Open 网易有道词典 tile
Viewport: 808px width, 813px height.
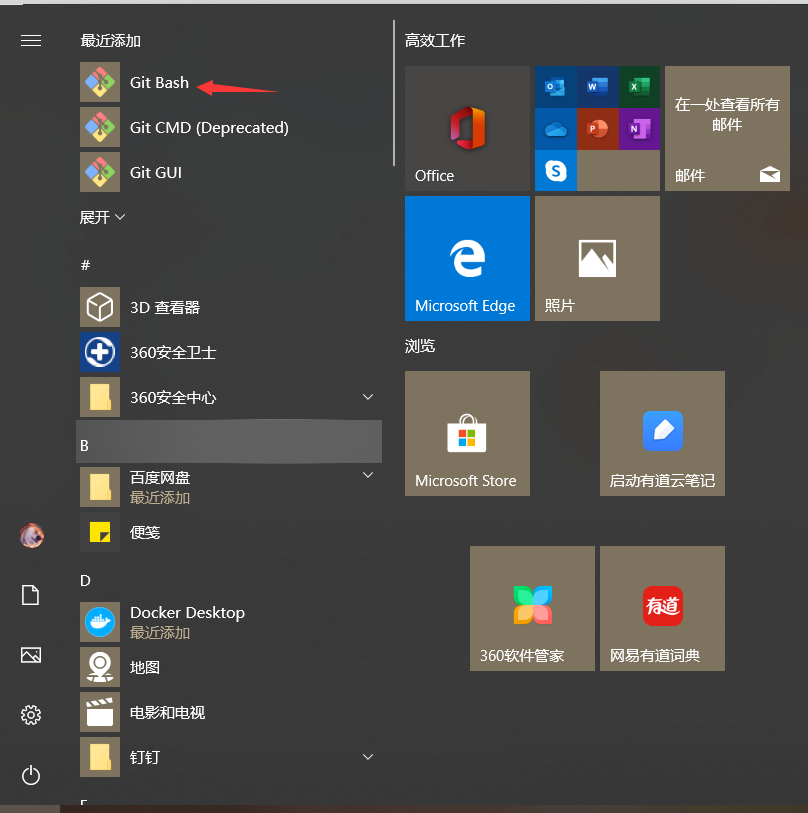coord(662,608)
